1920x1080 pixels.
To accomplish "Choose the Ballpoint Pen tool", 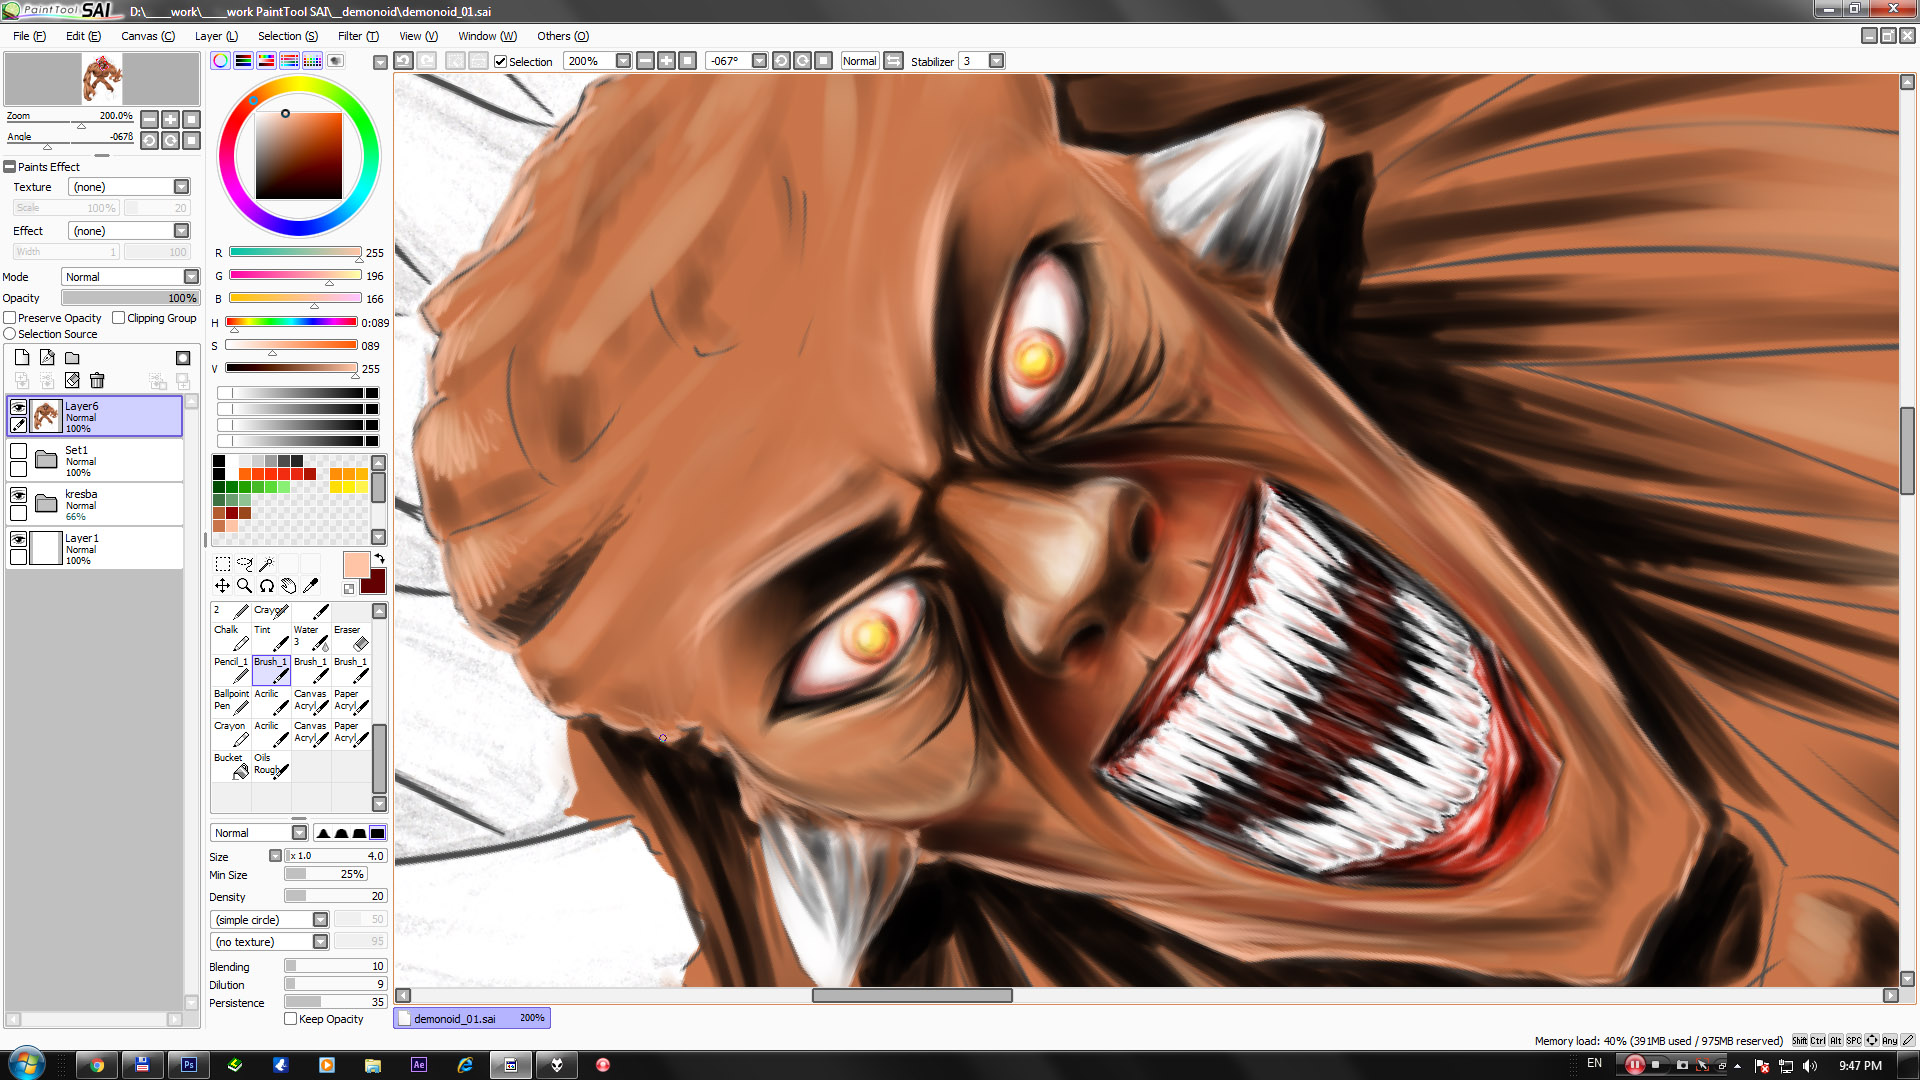I will [231, 702].
